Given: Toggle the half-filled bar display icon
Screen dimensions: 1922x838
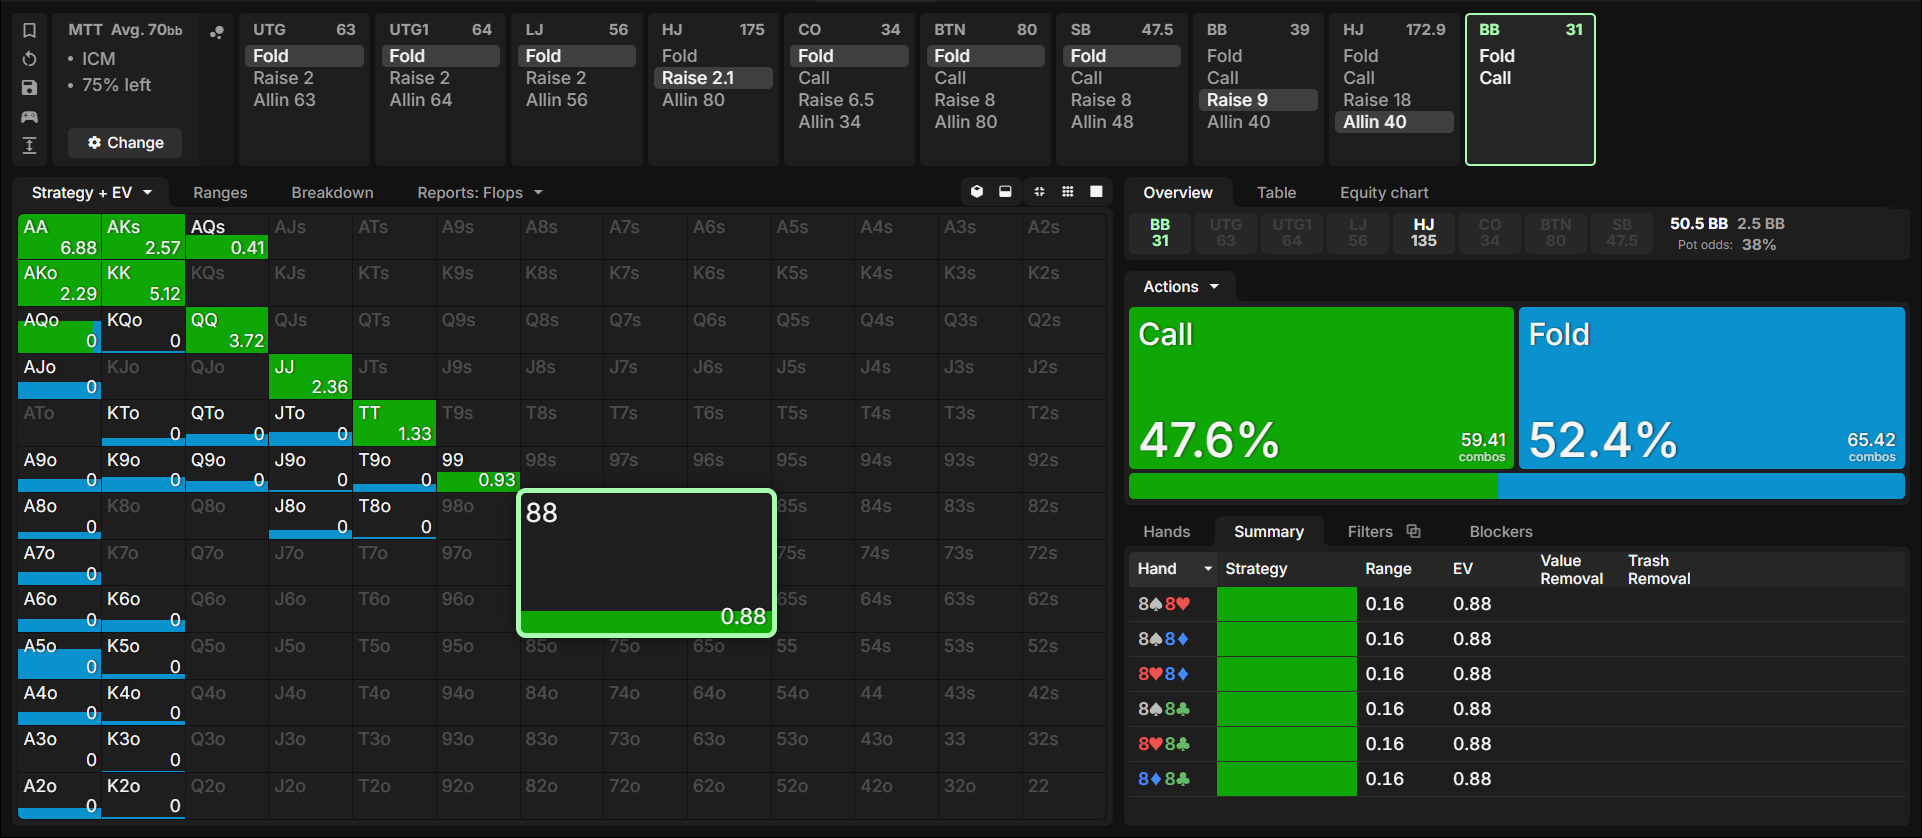Looking at the screenshot, I should (x=1005, y=192).
